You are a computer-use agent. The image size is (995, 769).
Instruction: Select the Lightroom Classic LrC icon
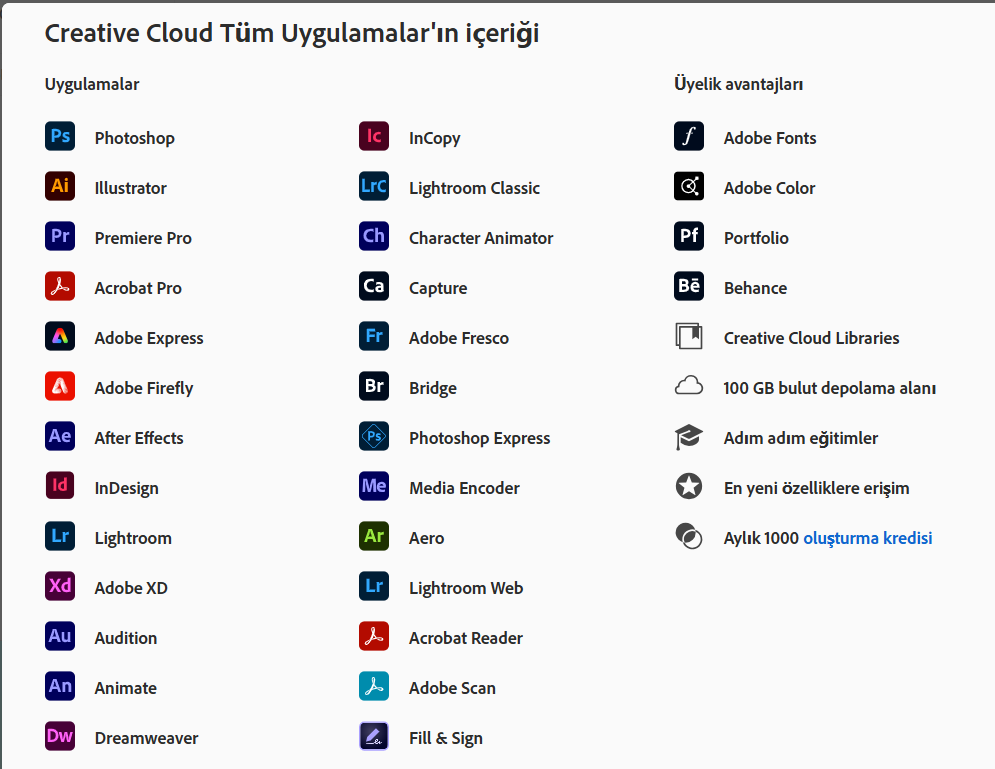pyautogui.click(x=374, y=186)
